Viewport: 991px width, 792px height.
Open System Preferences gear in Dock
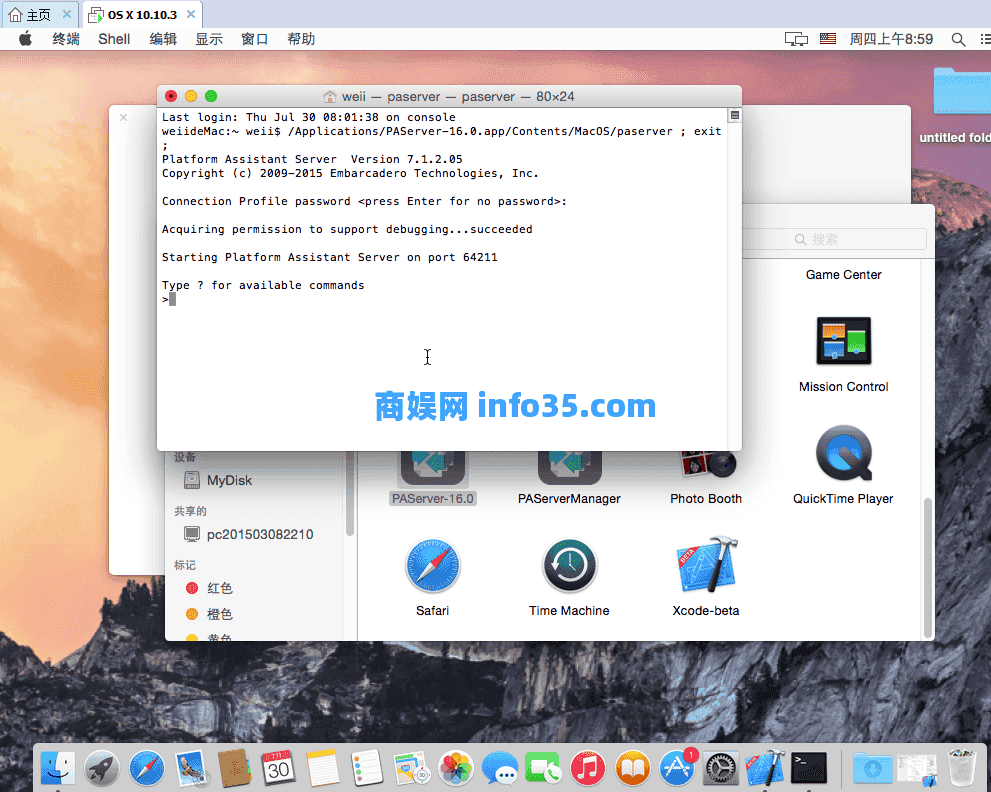pos(720,768)
